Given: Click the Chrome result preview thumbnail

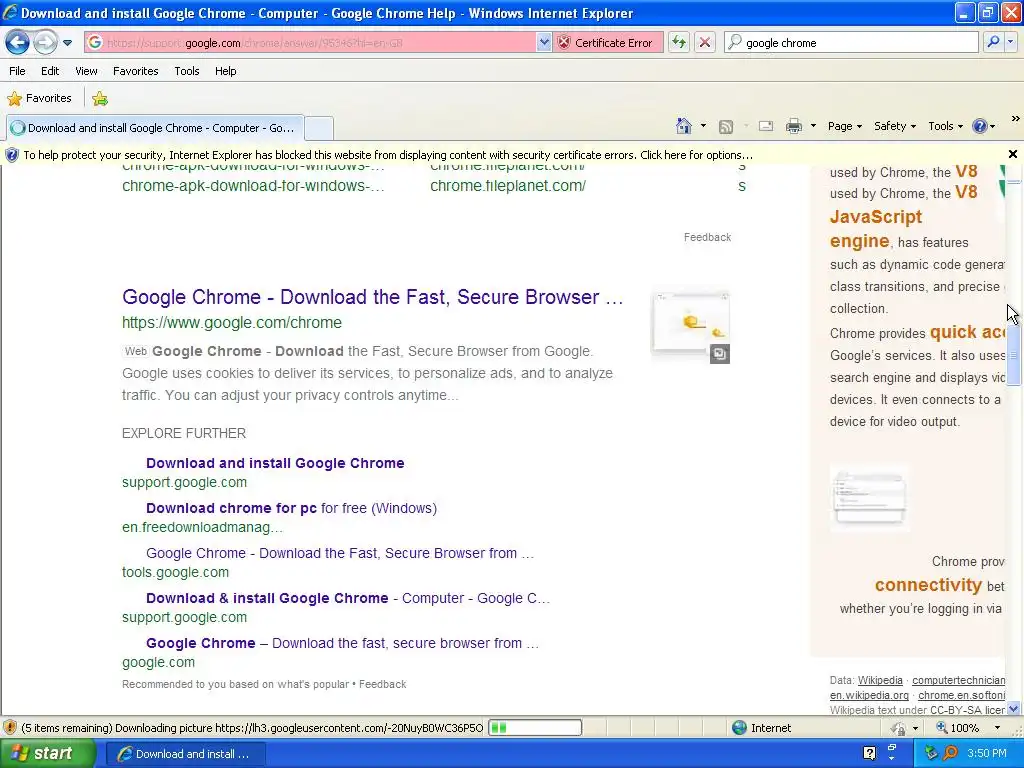Looking at the screenshot, I should [x=690, y=323].
